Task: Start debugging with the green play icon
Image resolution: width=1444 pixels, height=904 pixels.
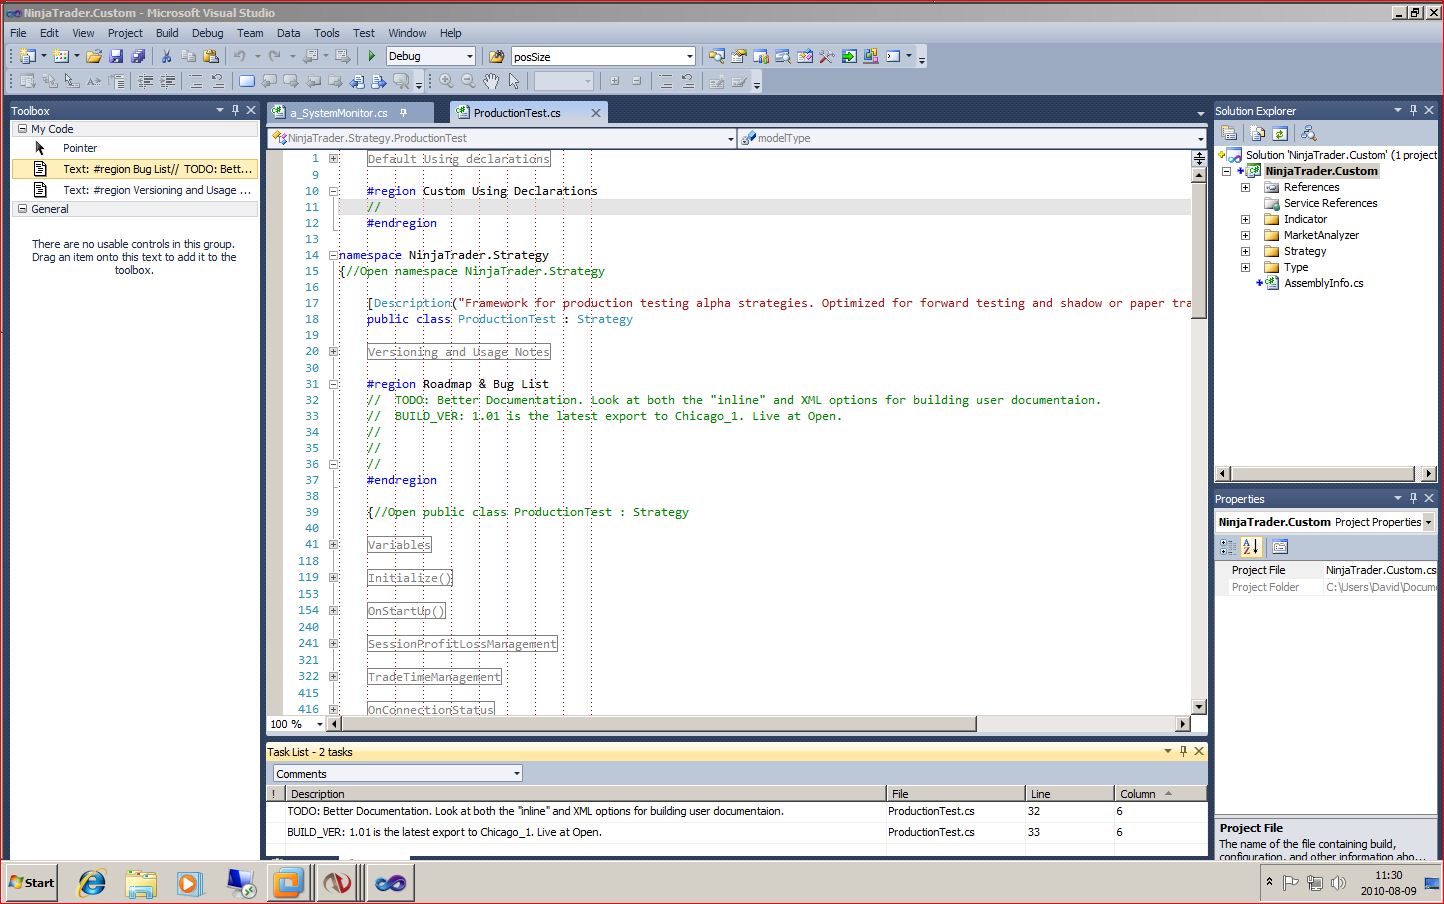Action: coord(372,56)
